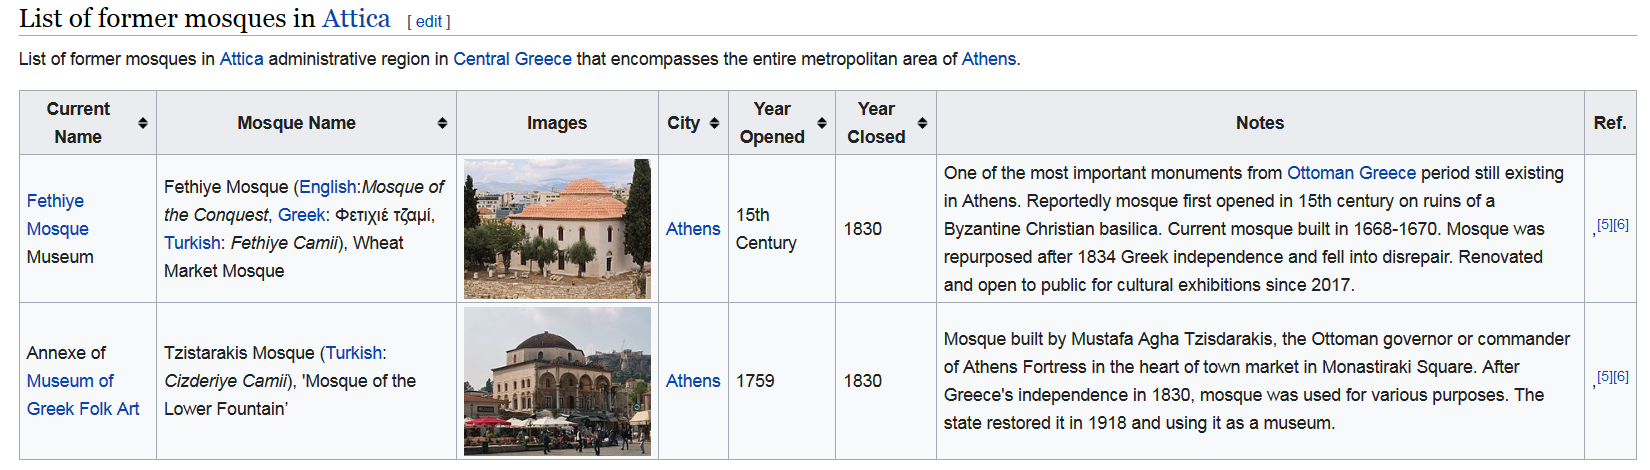Follow the Central Greece link
This screenshot has width=1650, height=470.
coord(512,59)
